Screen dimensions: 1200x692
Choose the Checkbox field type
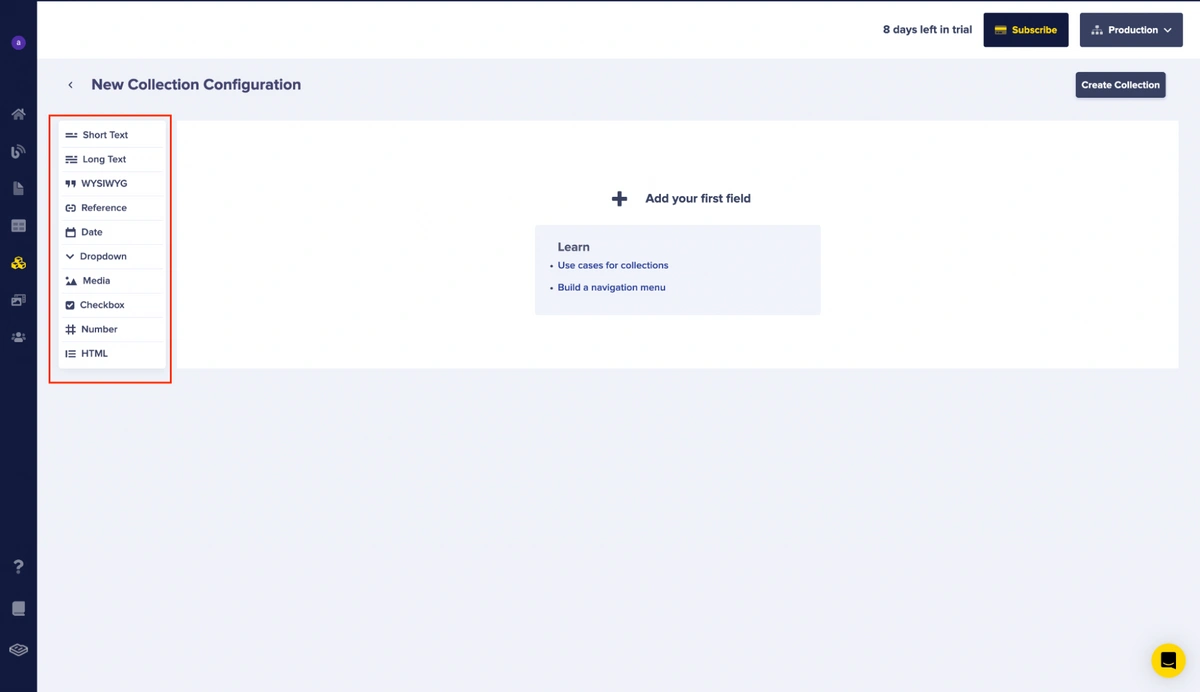(x=102, y=305)
